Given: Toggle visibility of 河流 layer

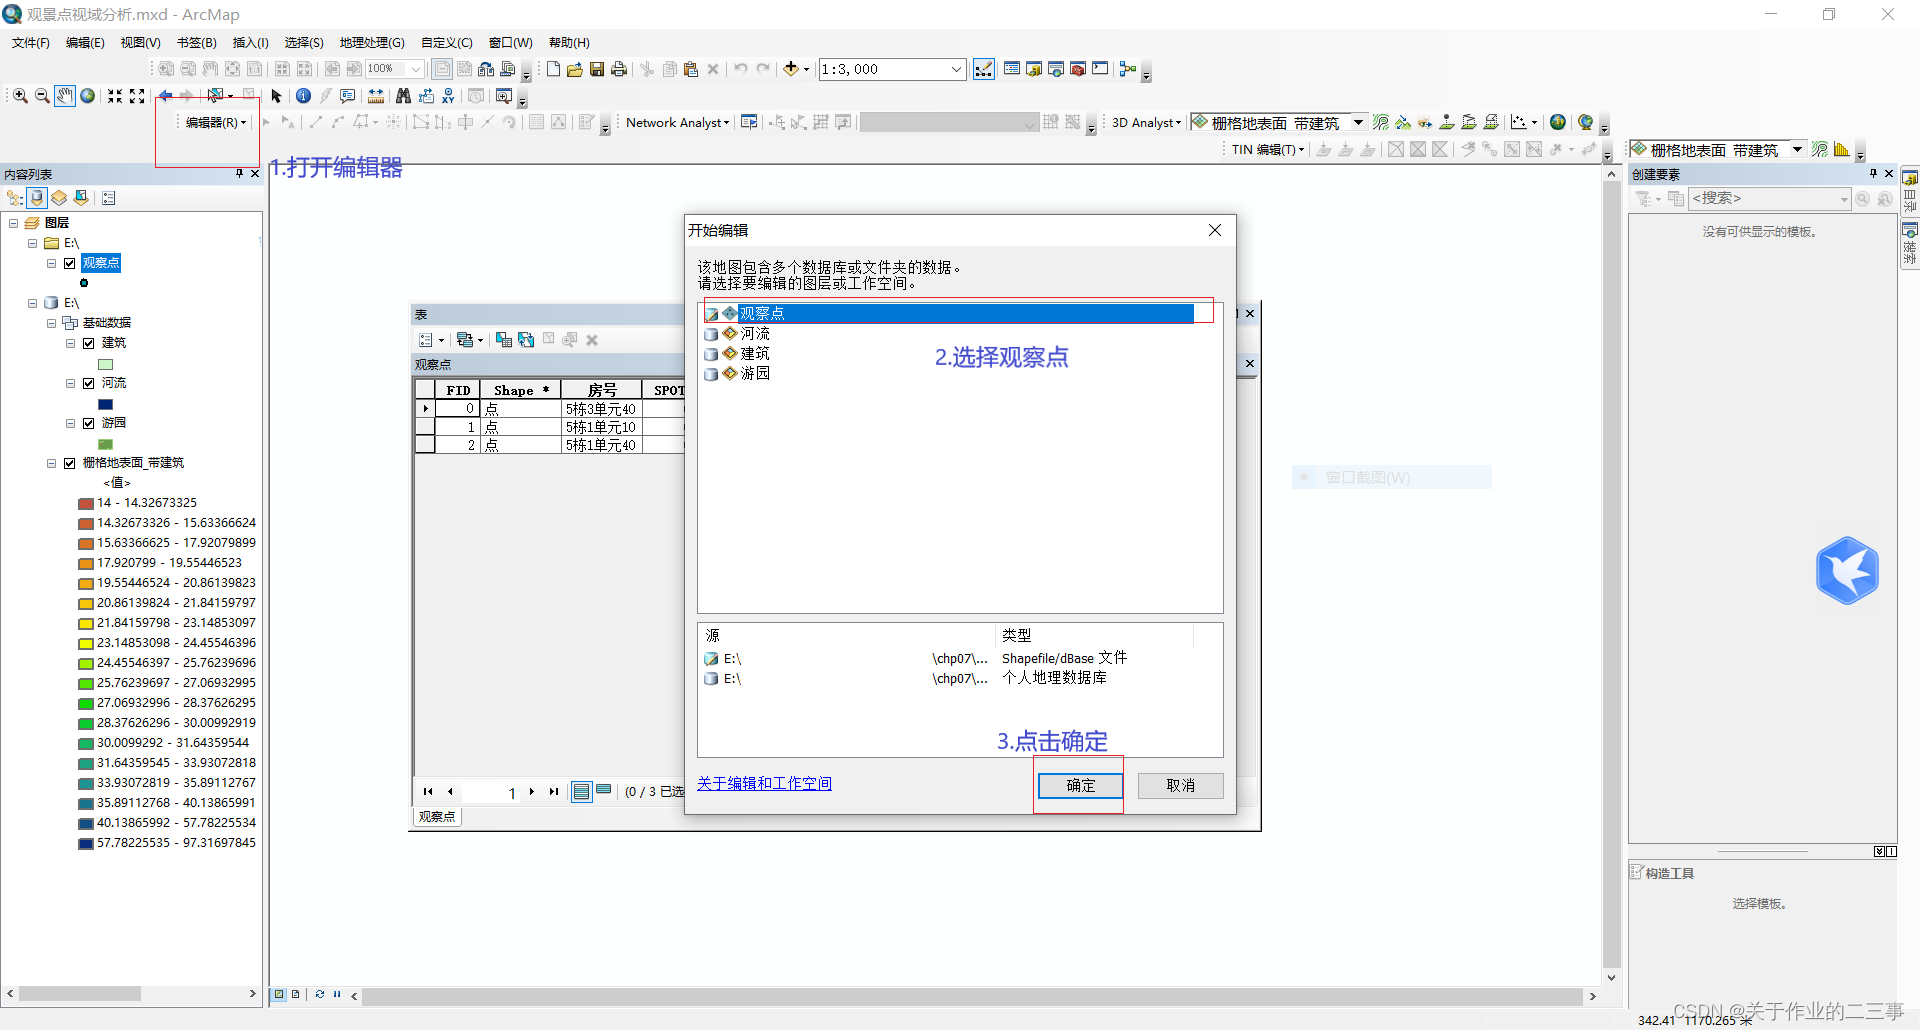Looking at the screenshot, I should click(89, 383).
